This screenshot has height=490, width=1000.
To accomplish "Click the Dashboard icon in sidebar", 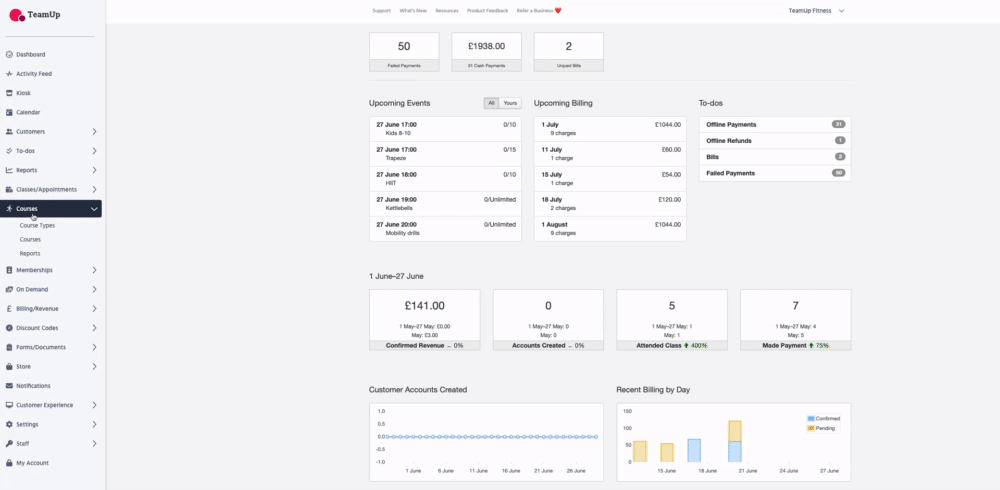I will (x=9, y=54).
